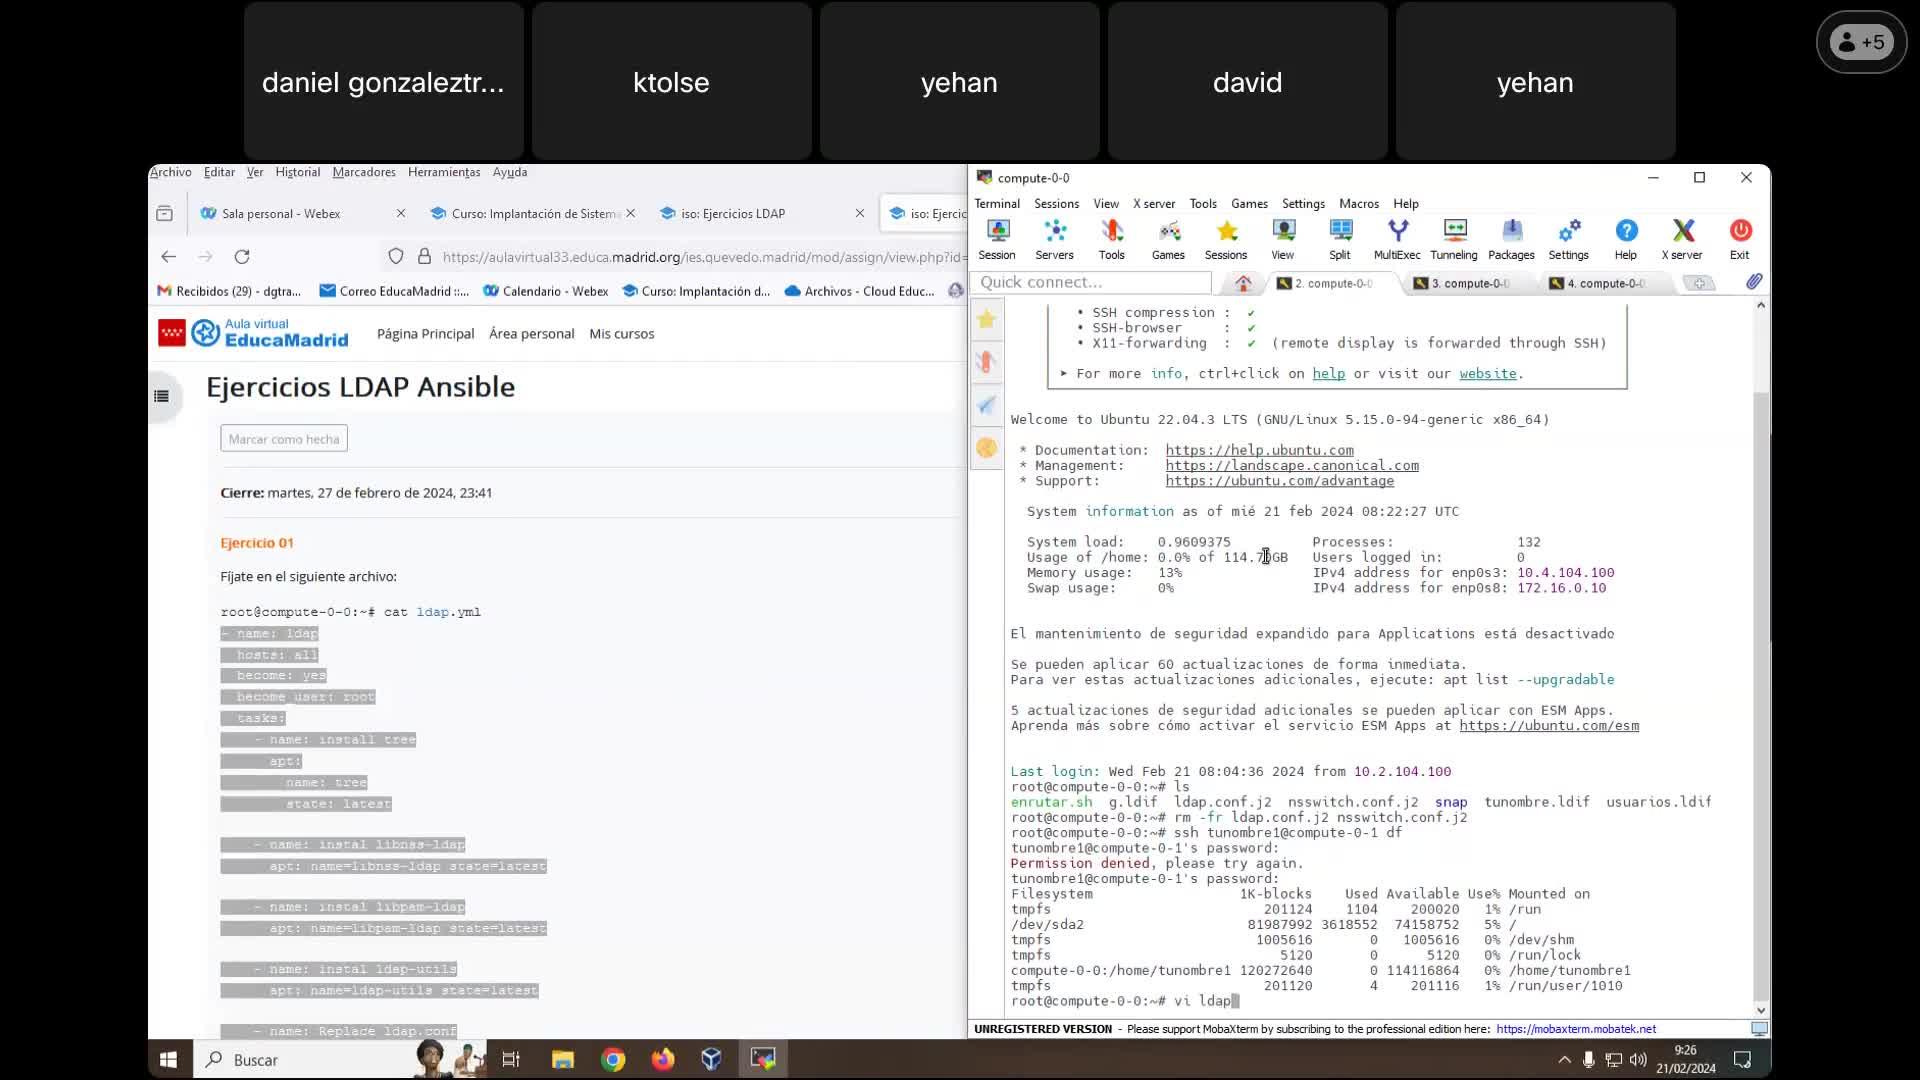Show hidden system tray icons

[1564, 1060]
